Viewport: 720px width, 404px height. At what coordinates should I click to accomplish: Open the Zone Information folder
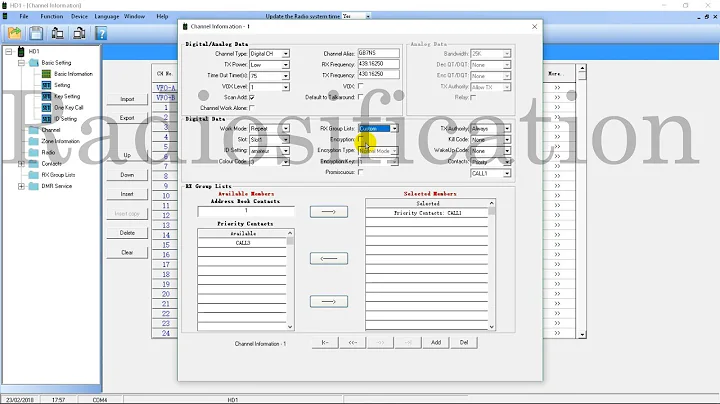click(x=60, y=141)
